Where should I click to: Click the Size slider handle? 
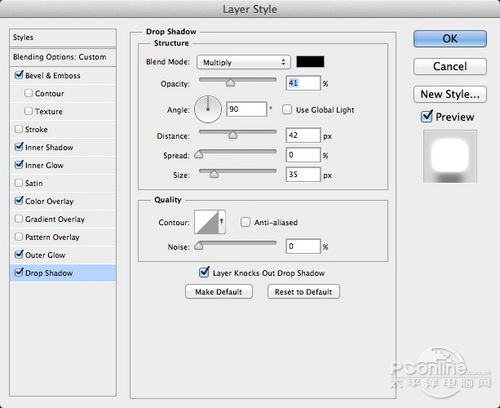(x=214, y=174)
